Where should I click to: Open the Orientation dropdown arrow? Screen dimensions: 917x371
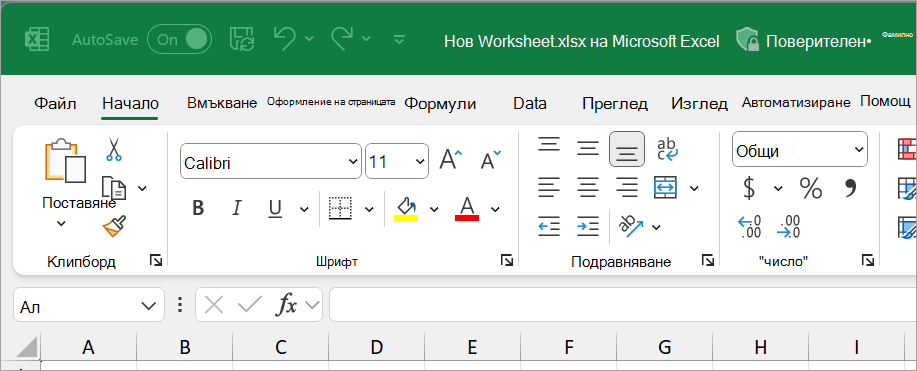656,227
